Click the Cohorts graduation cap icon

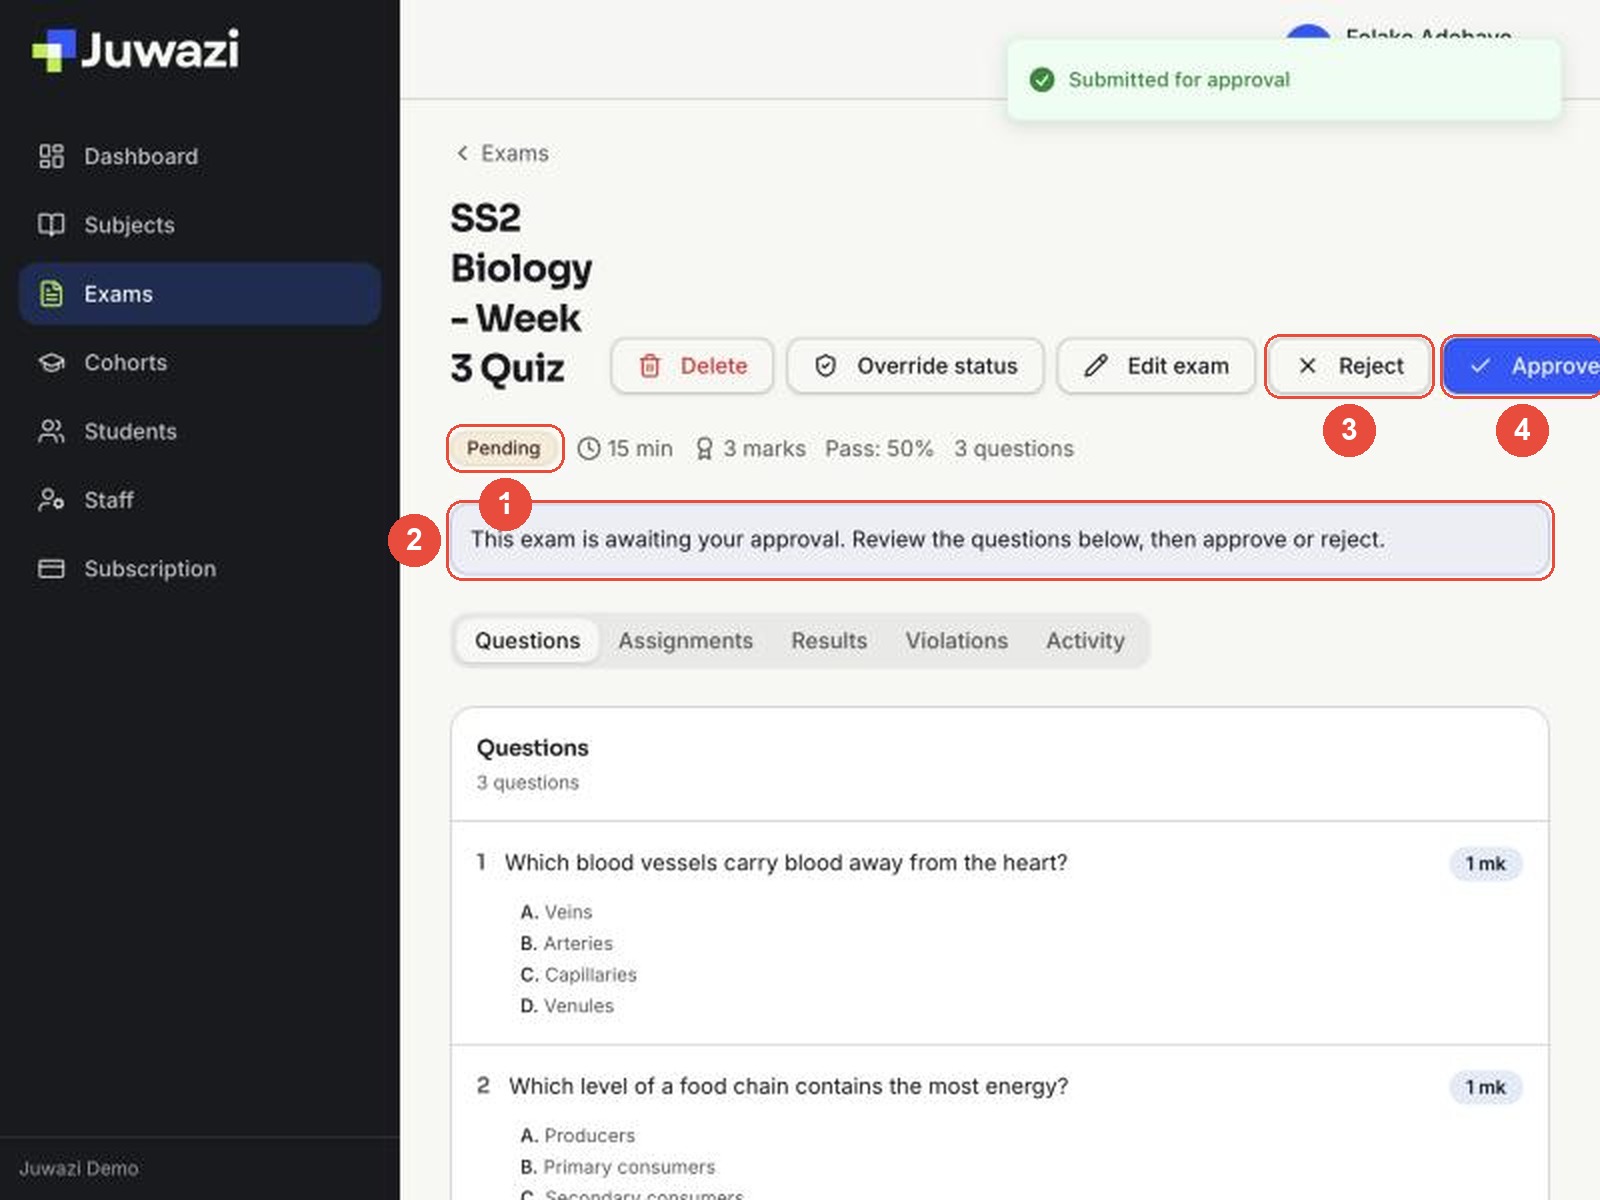(51, 362)
